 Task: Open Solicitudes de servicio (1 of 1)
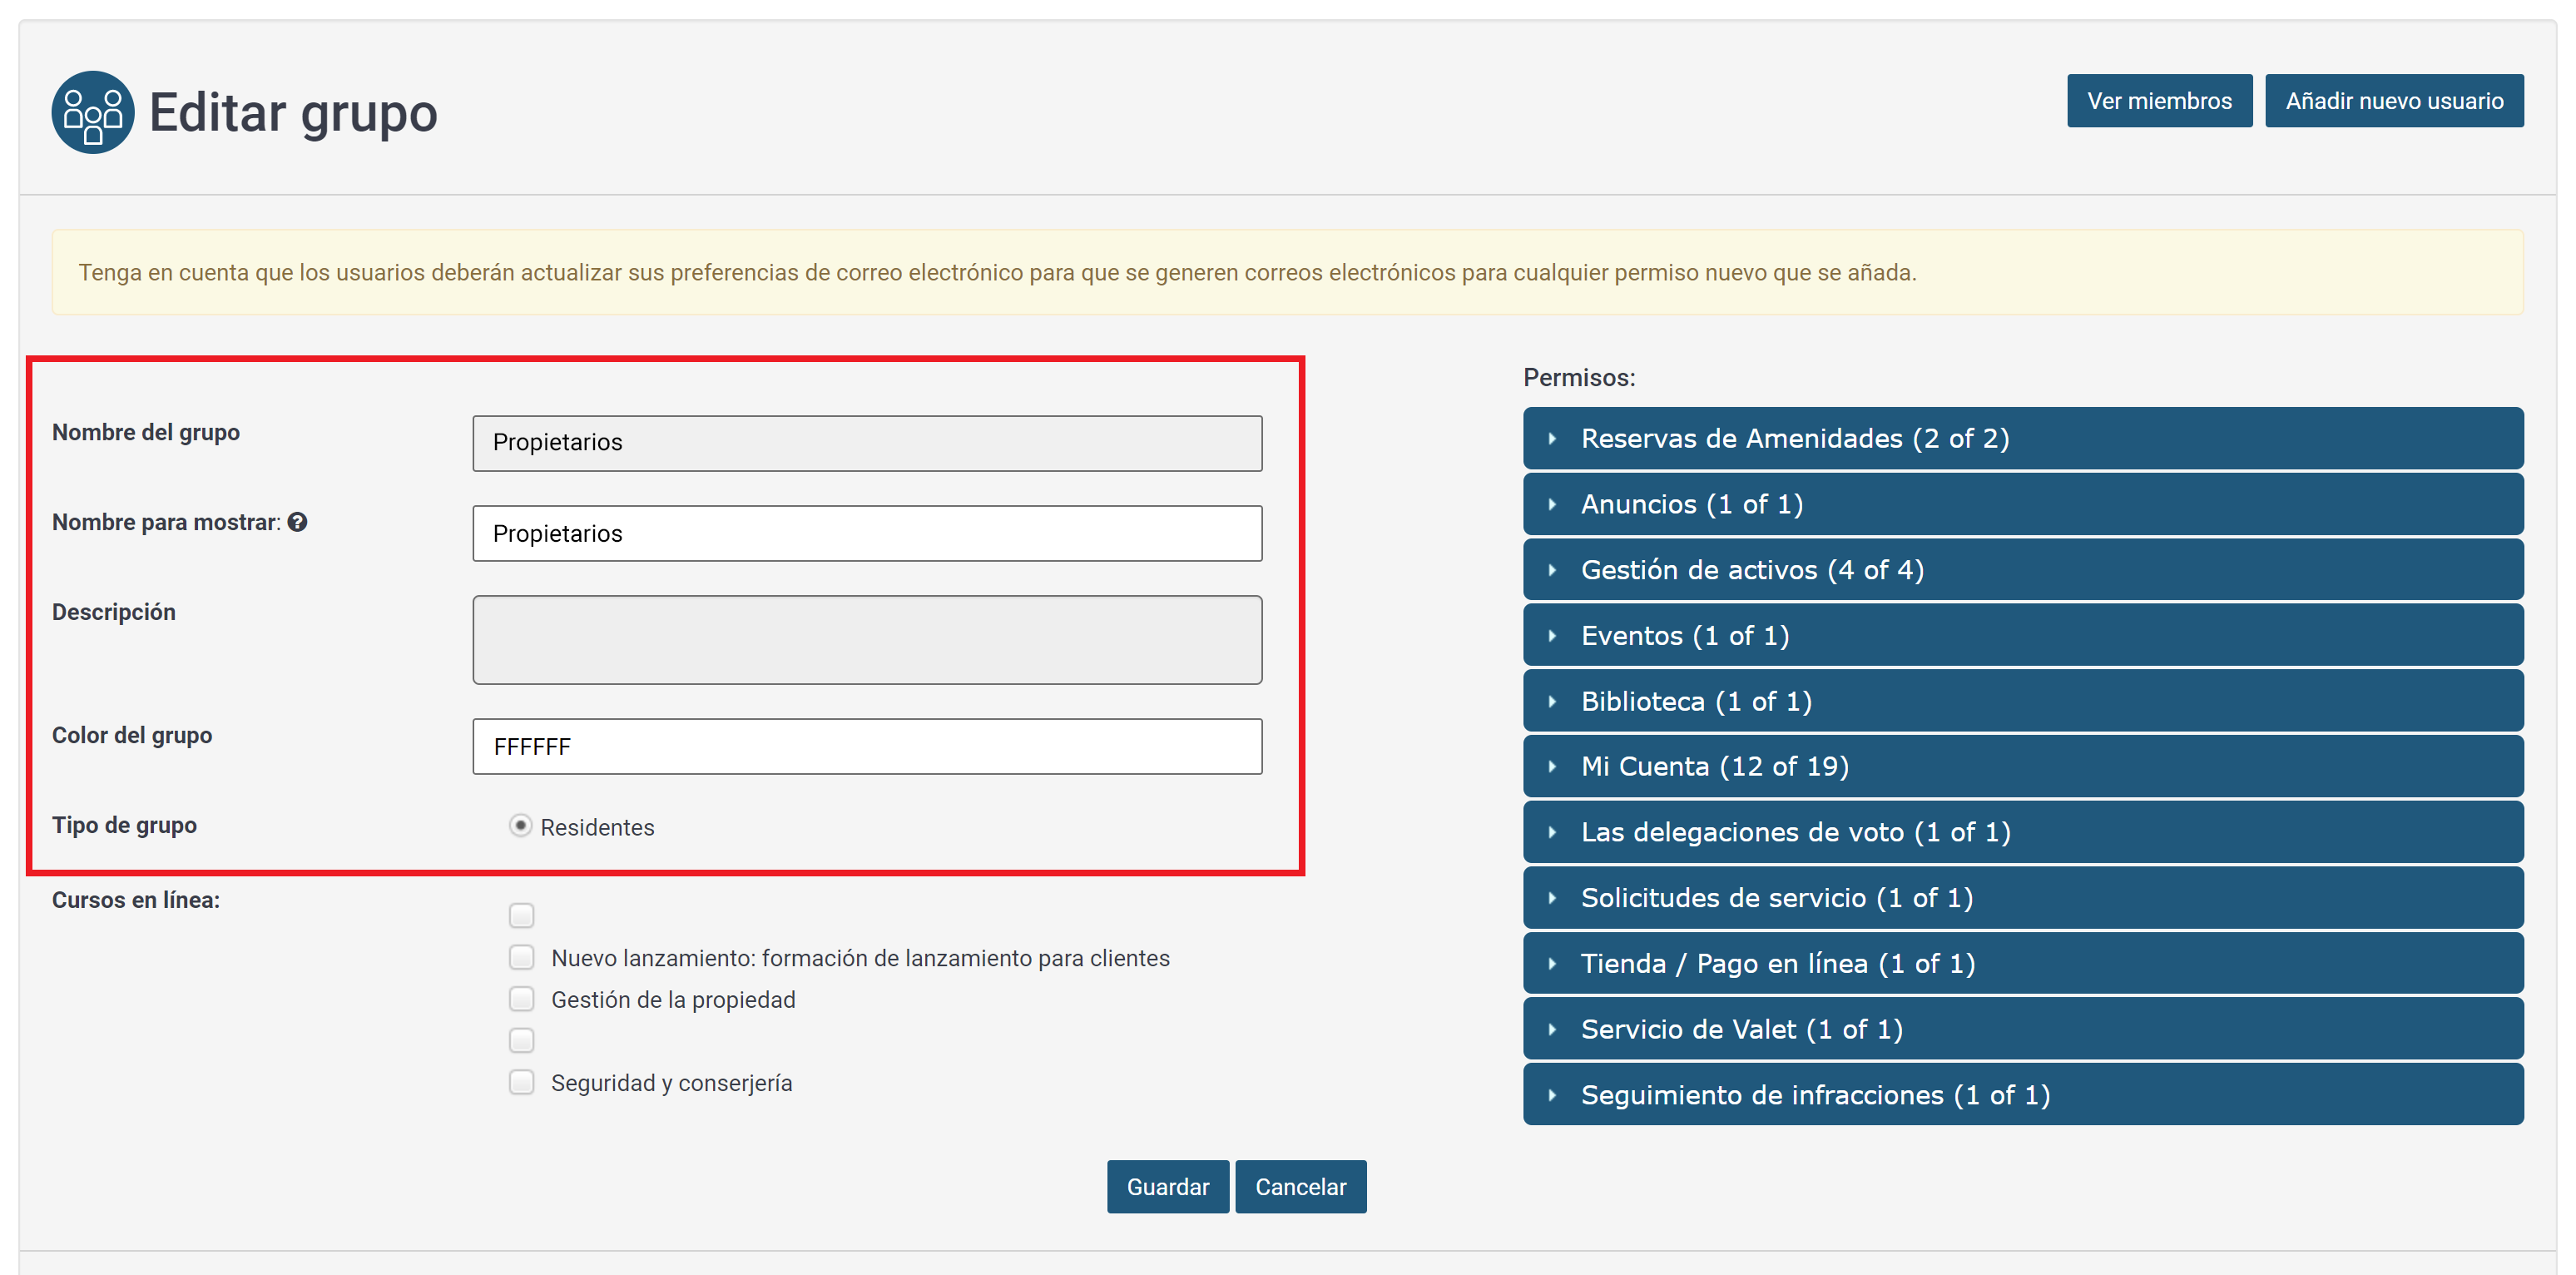(2022, 898)
